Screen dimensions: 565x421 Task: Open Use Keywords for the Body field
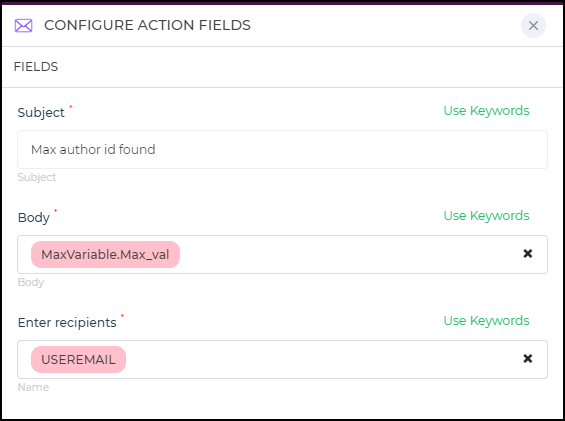coord(486,216)
